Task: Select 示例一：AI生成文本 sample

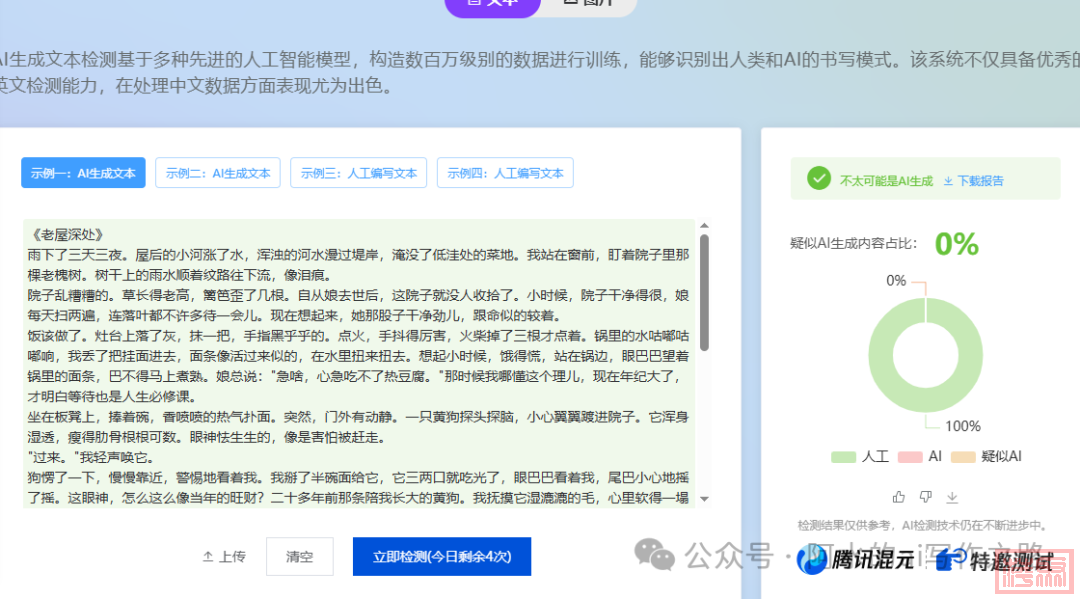Action: click(x=83, y=173)
